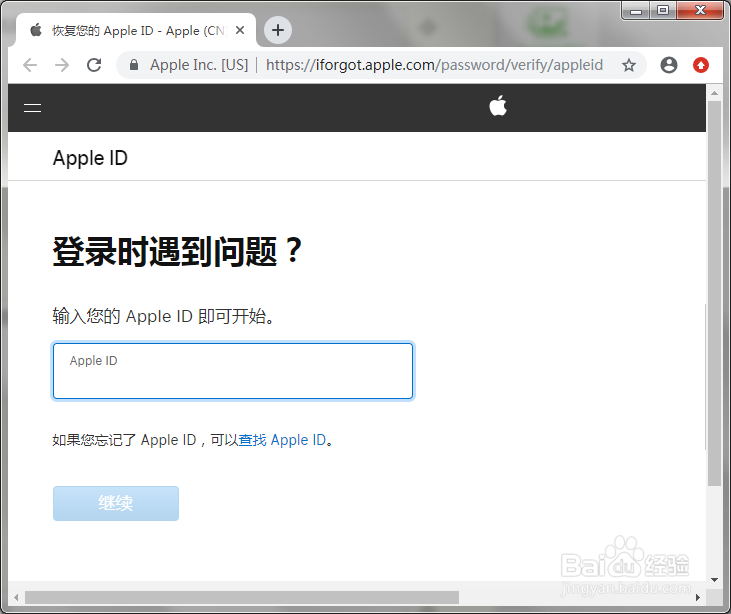Screen dimensions: 731x614
Task: Click the horizontal scrollbar left arrow
Action: [16, 597]
